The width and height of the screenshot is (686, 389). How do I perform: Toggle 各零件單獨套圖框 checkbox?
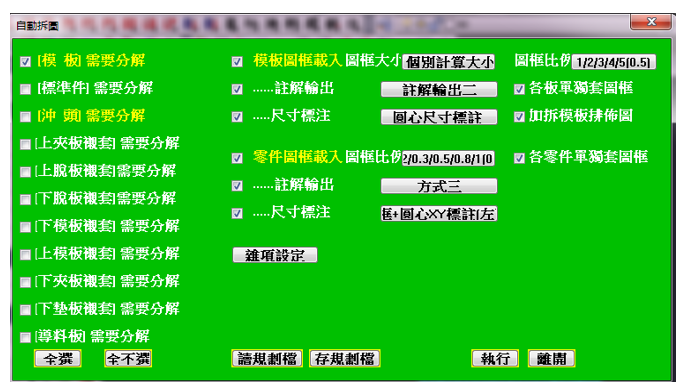pos(519,158)
